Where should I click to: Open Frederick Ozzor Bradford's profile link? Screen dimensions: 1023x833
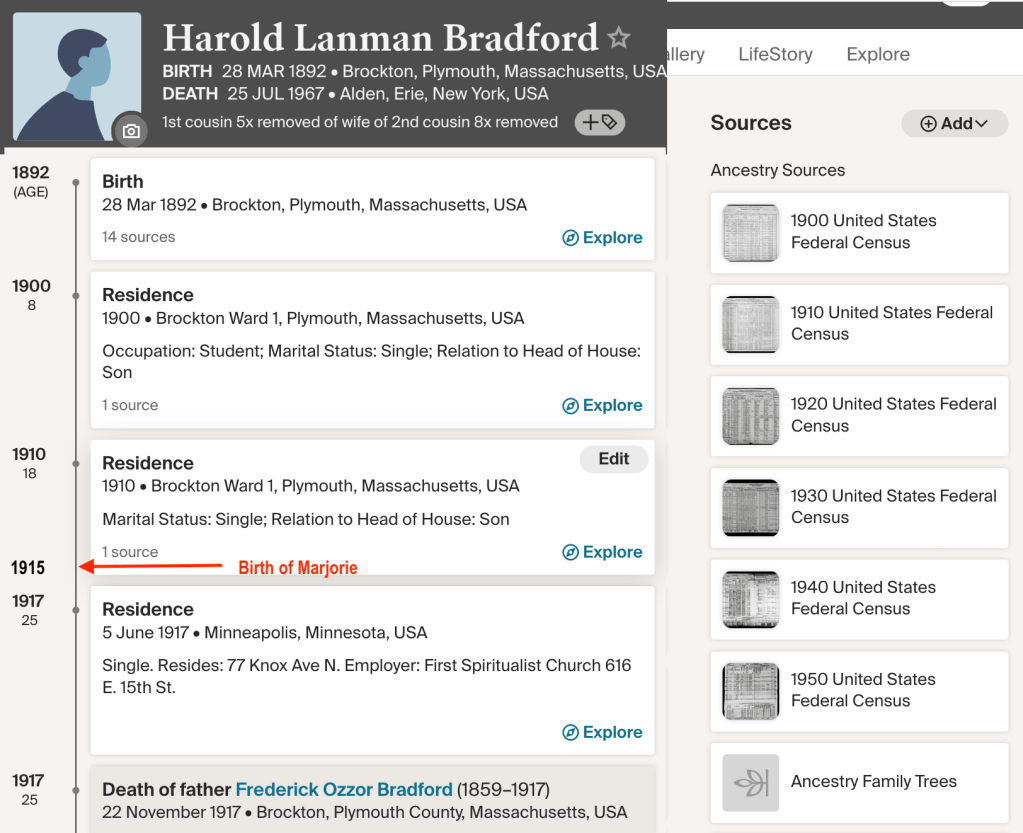click(344, 789)
